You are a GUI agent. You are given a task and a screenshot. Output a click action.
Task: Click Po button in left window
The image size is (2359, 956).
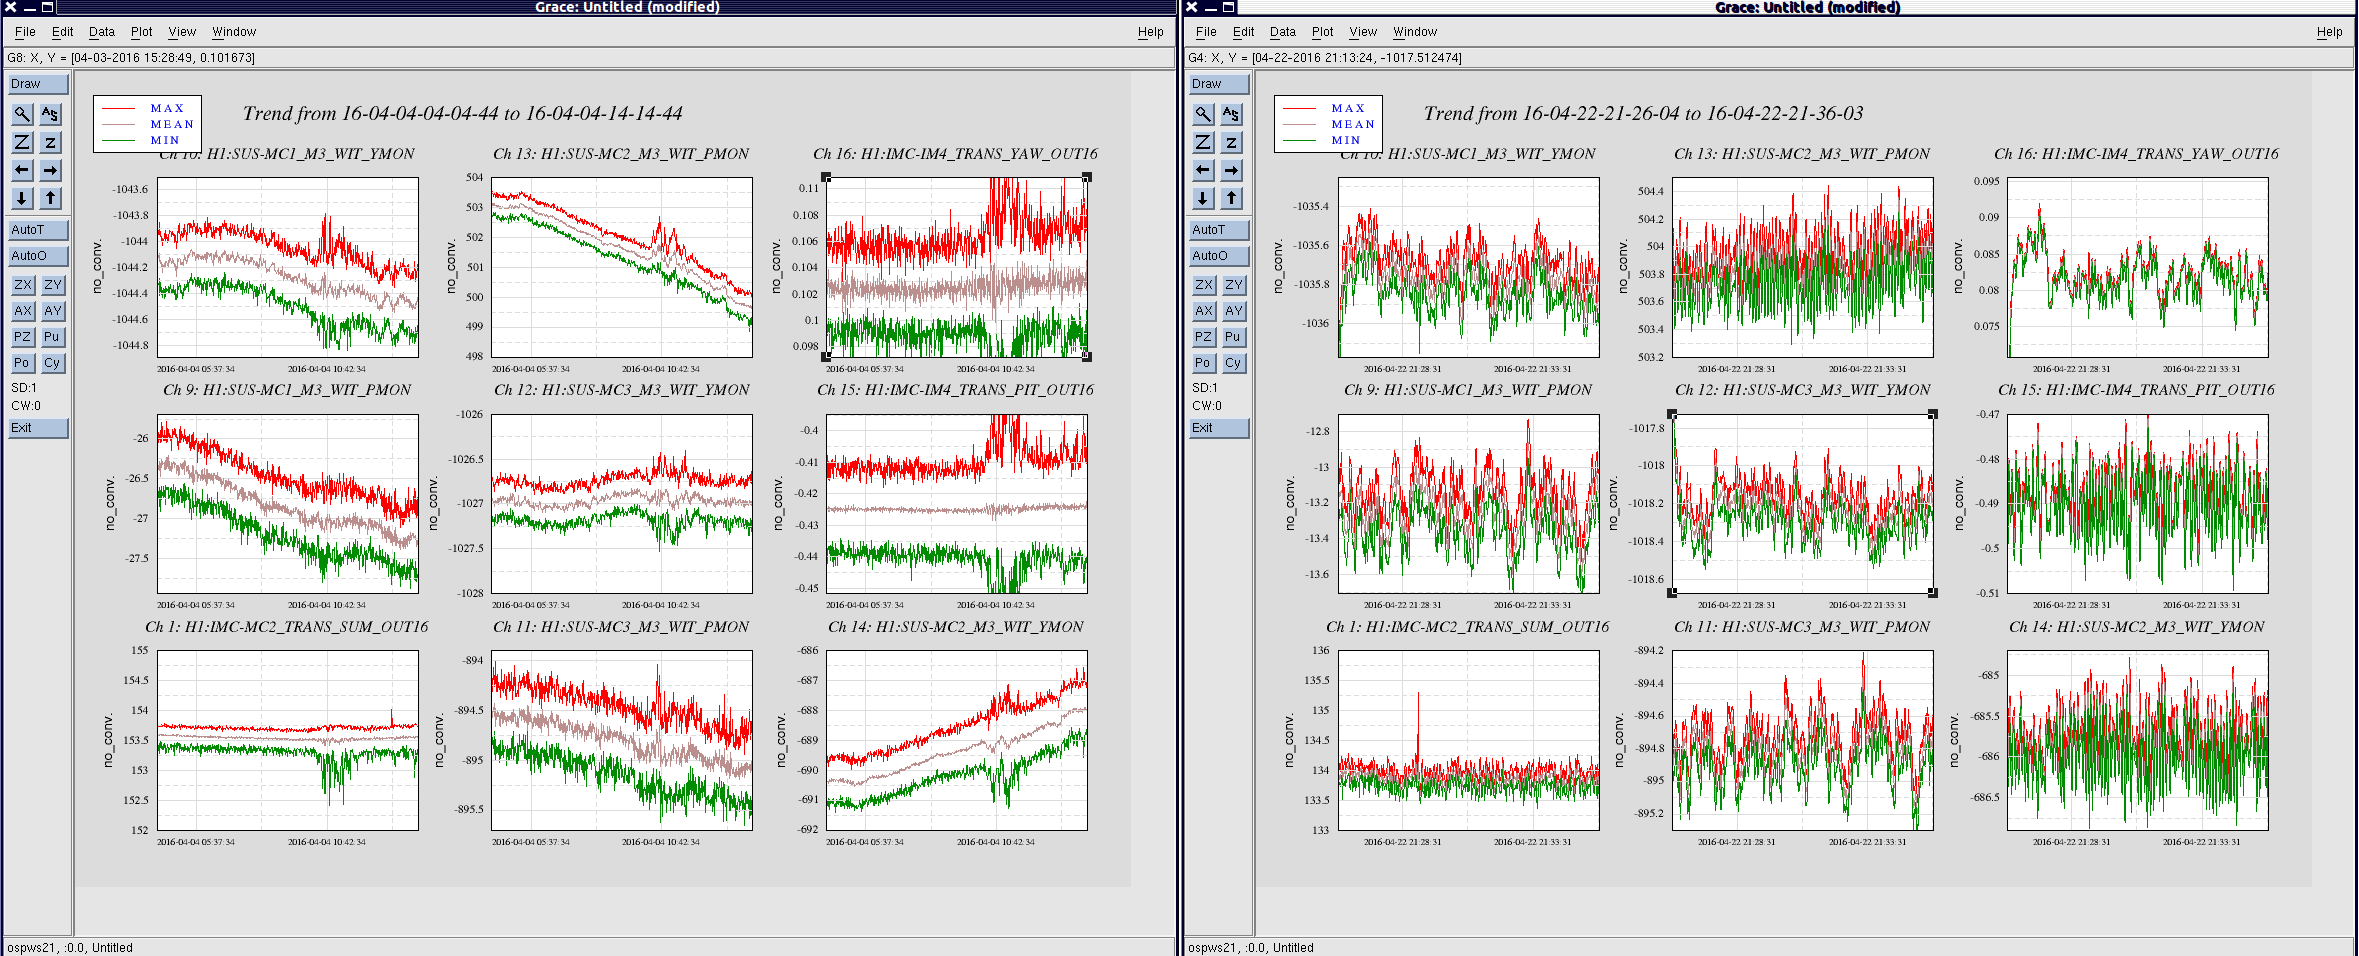pos(22,363)
